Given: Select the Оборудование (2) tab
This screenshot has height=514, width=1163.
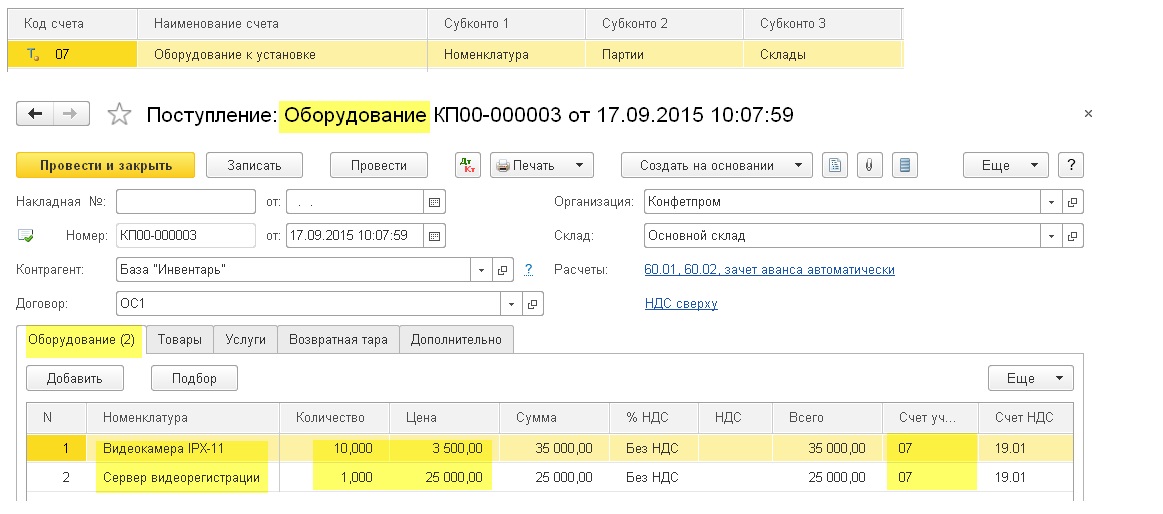Looking at the screenshot, I should (x=82, y=340).
